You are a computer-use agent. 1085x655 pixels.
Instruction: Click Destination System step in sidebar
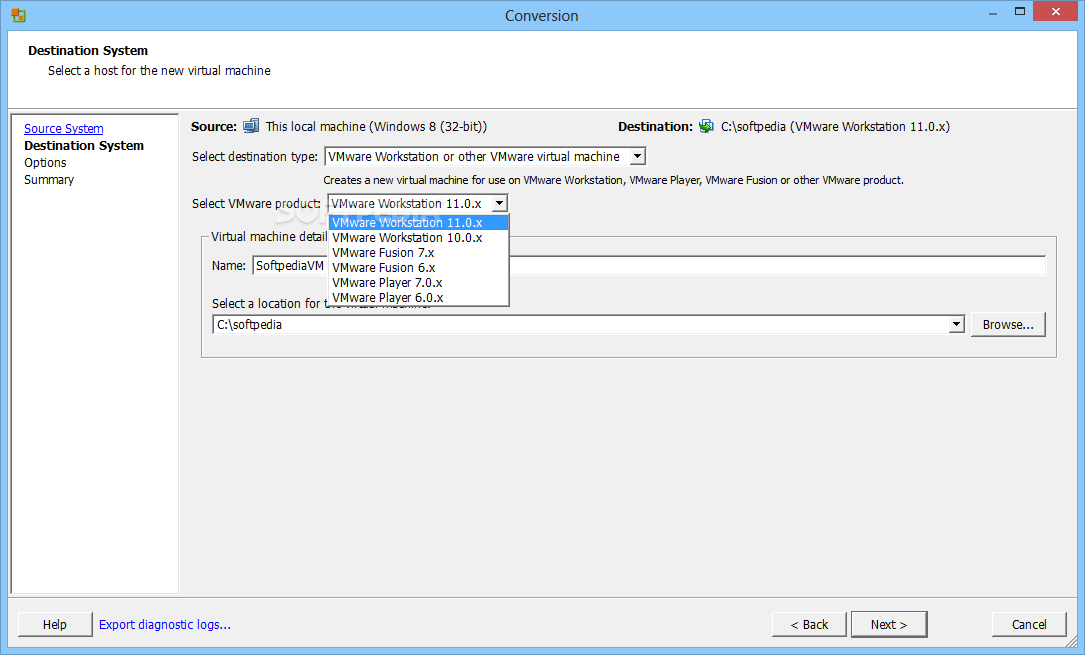pyautogui.click(x=84, y=145)
